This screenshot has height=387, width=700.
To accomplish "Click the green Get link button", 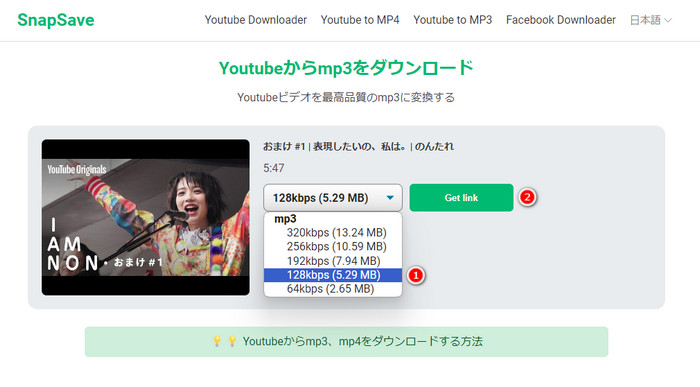I will click(x=461, y=198).
